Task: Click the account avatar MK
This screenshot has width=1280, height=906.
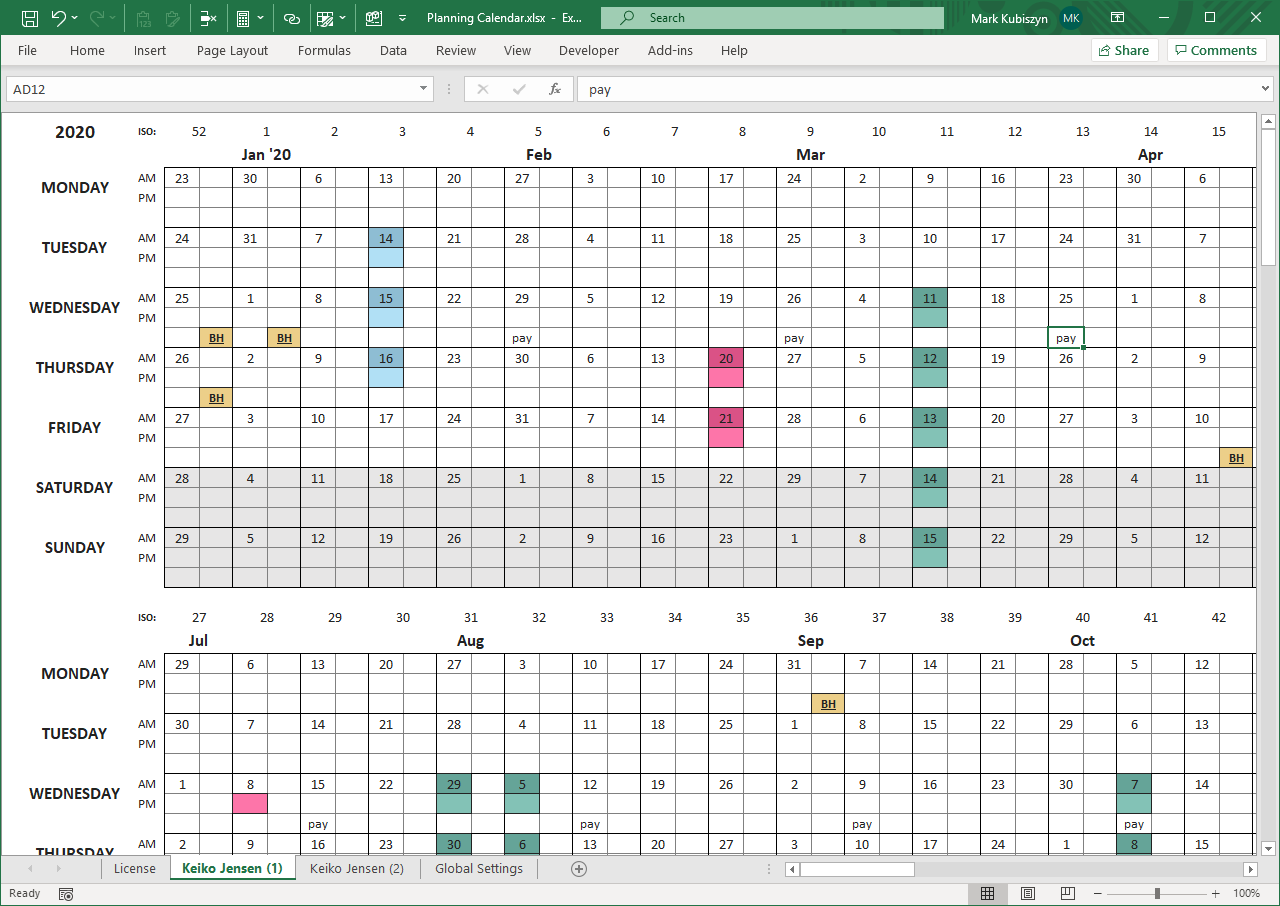Action: pos(1071,18)
